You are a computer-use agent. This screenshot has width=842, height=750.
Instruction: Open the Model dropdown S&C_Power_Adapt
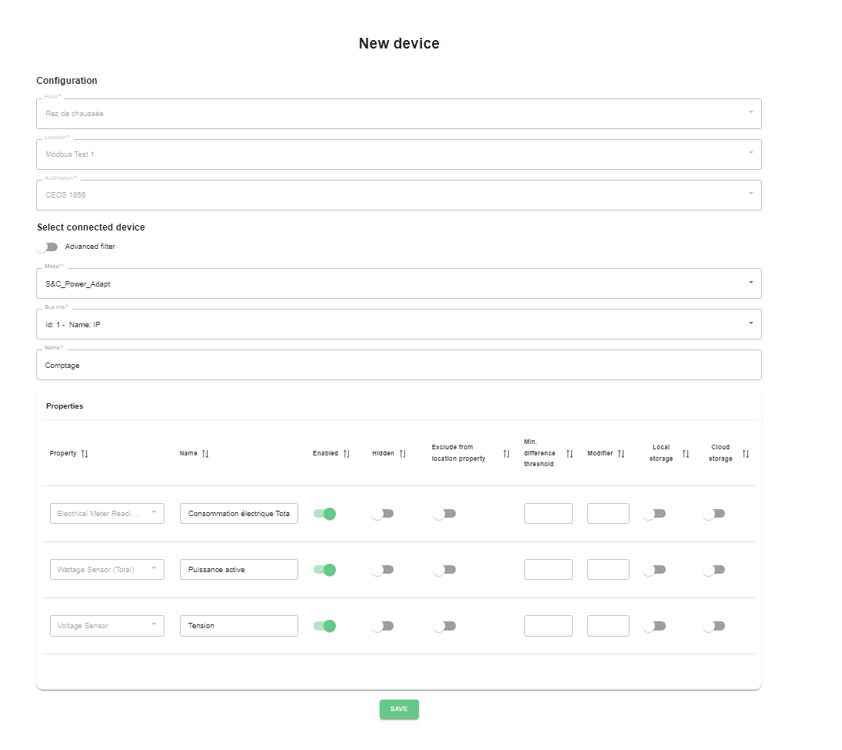[x=398, y=283]
